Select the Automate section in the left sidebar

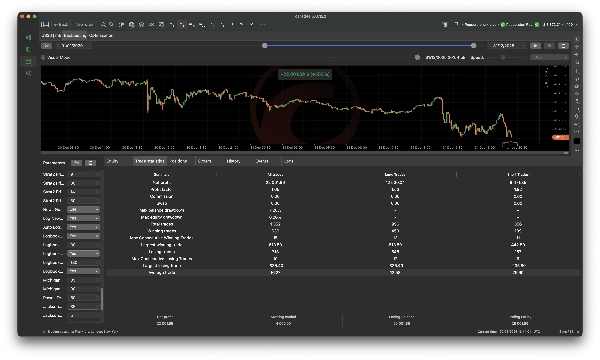click(28, 61)
